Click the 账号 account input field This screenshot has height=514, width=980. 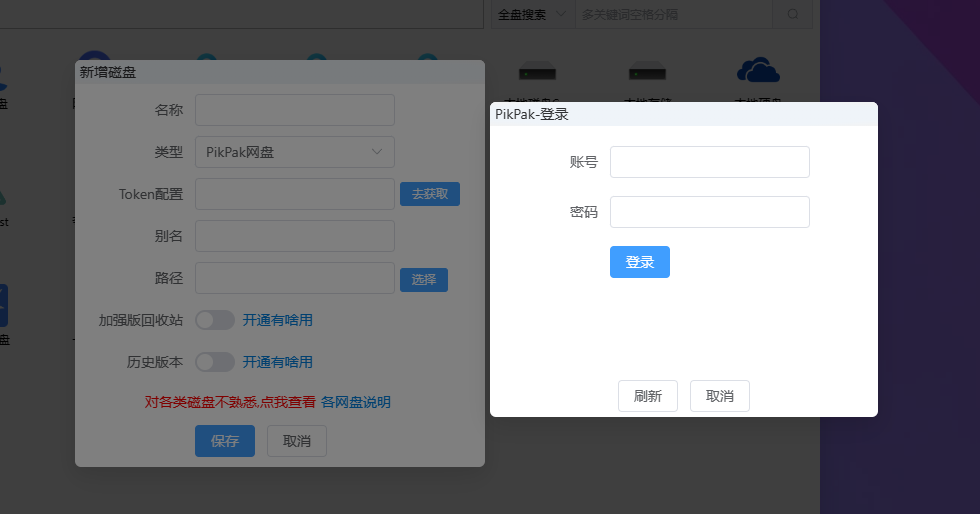[x=709, y=162]
